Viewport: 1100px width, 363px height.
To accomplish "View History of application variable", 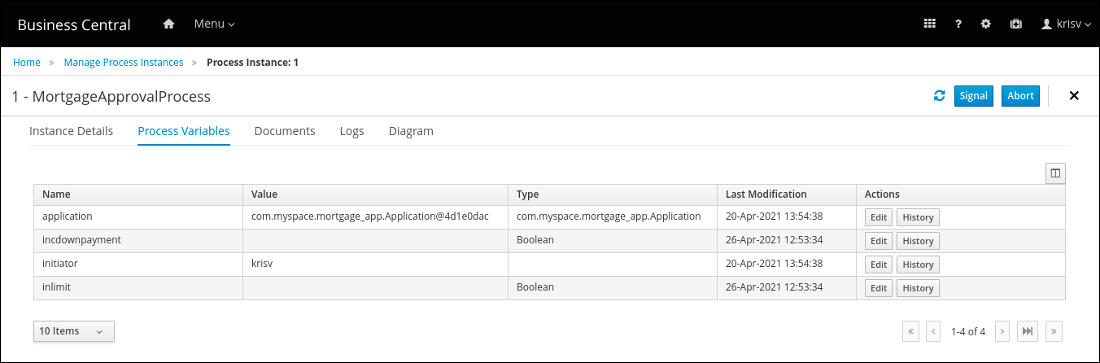I will (918, 218).
